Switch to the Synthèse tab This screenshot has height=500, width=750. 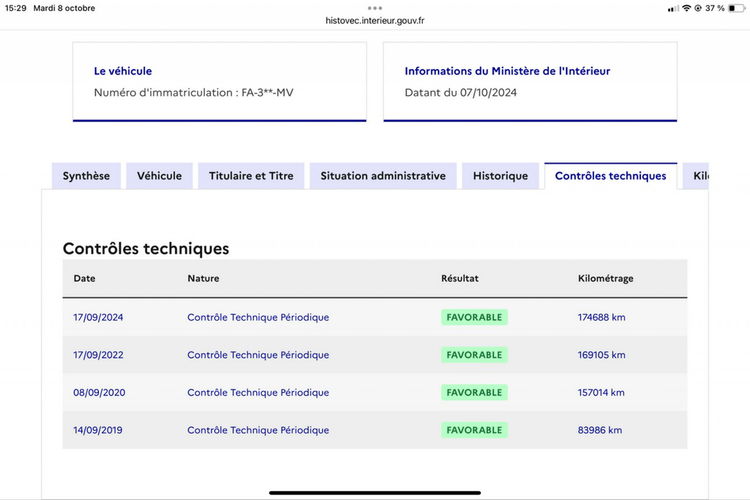[86, 176]
